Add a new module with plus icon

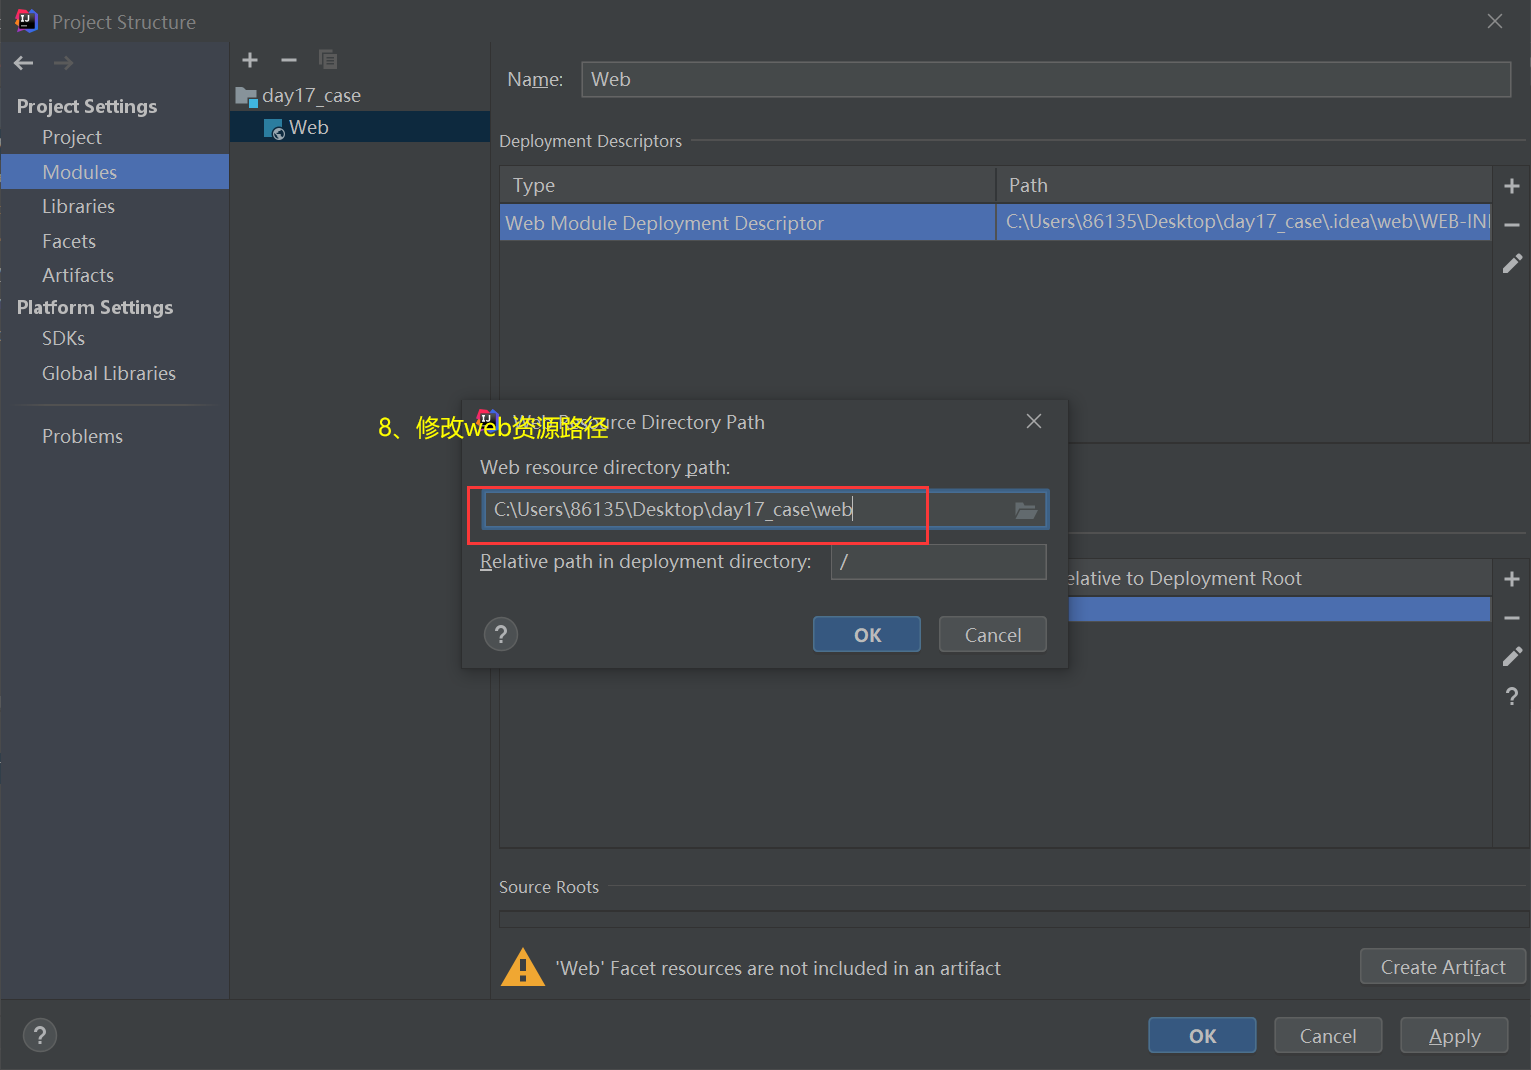250,60
